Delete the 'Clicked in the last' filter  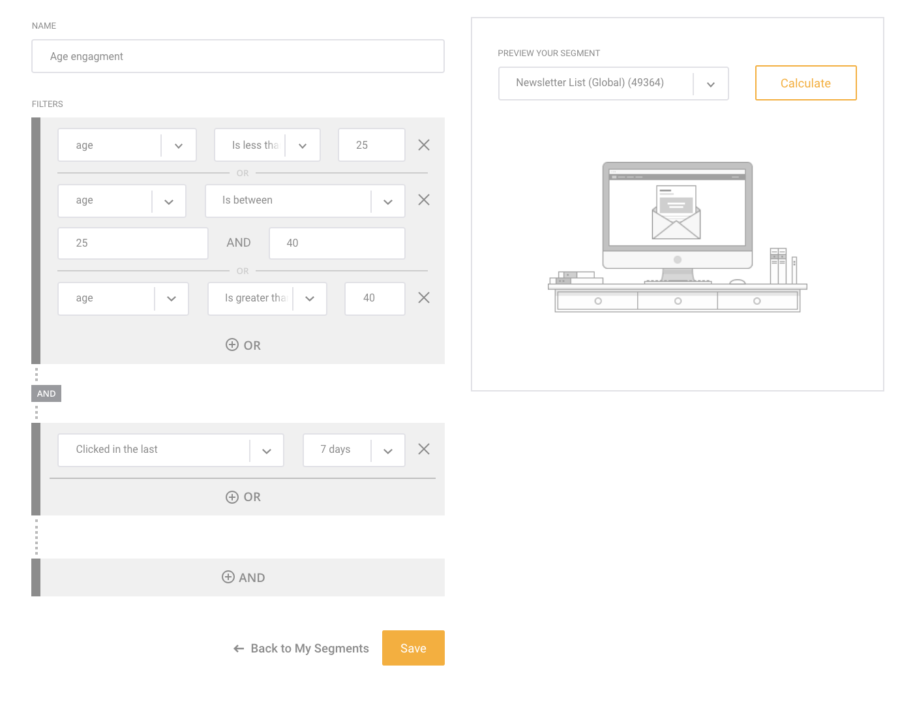tap(424, 449)
